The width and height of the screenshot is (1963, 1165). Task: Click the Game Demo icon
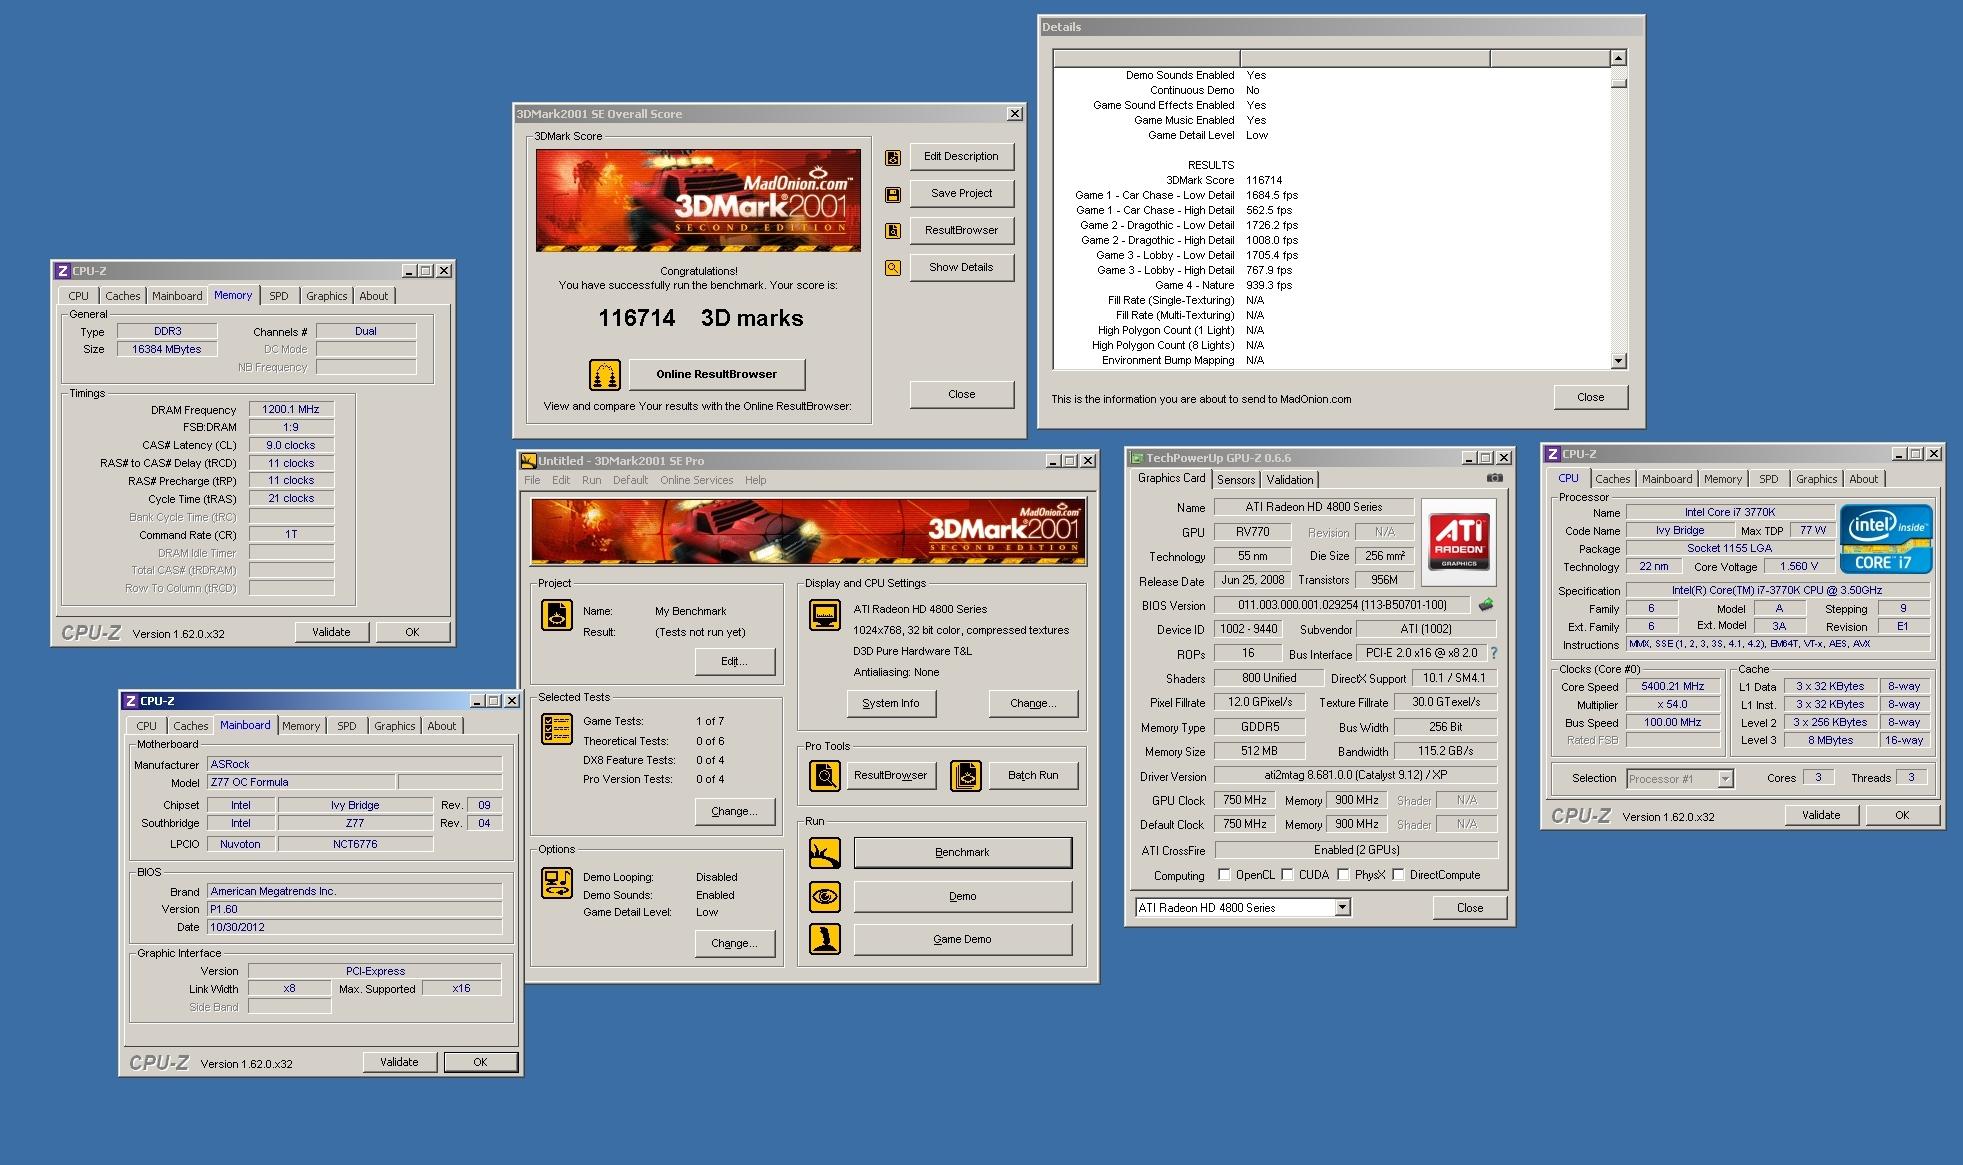[x=825, y=939]
